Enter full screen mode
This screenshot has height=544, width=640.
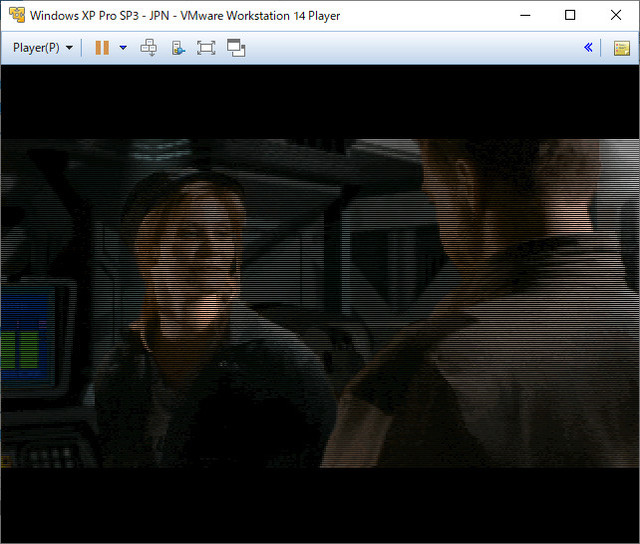tap(206, 48)
